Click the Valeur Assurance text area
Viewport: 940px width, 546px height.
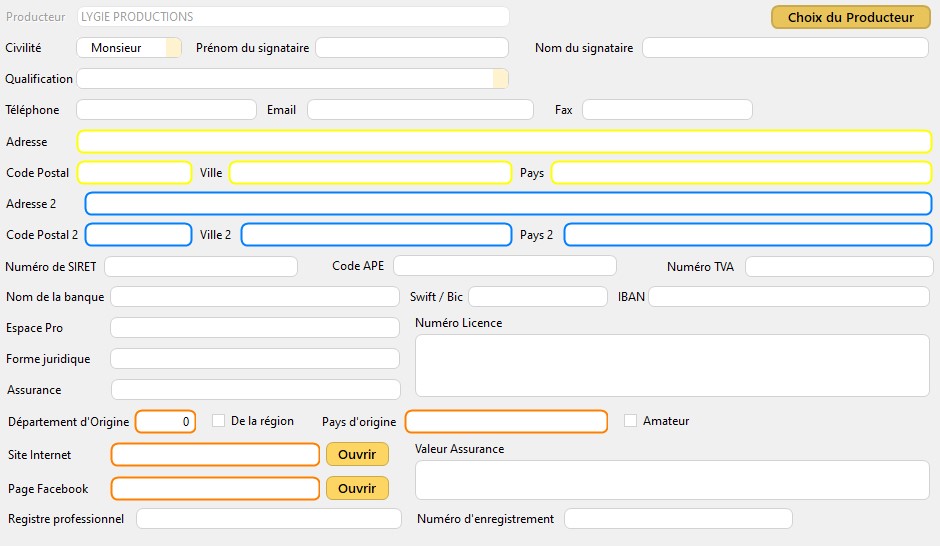pyautogui.click(x=671, y=480)
